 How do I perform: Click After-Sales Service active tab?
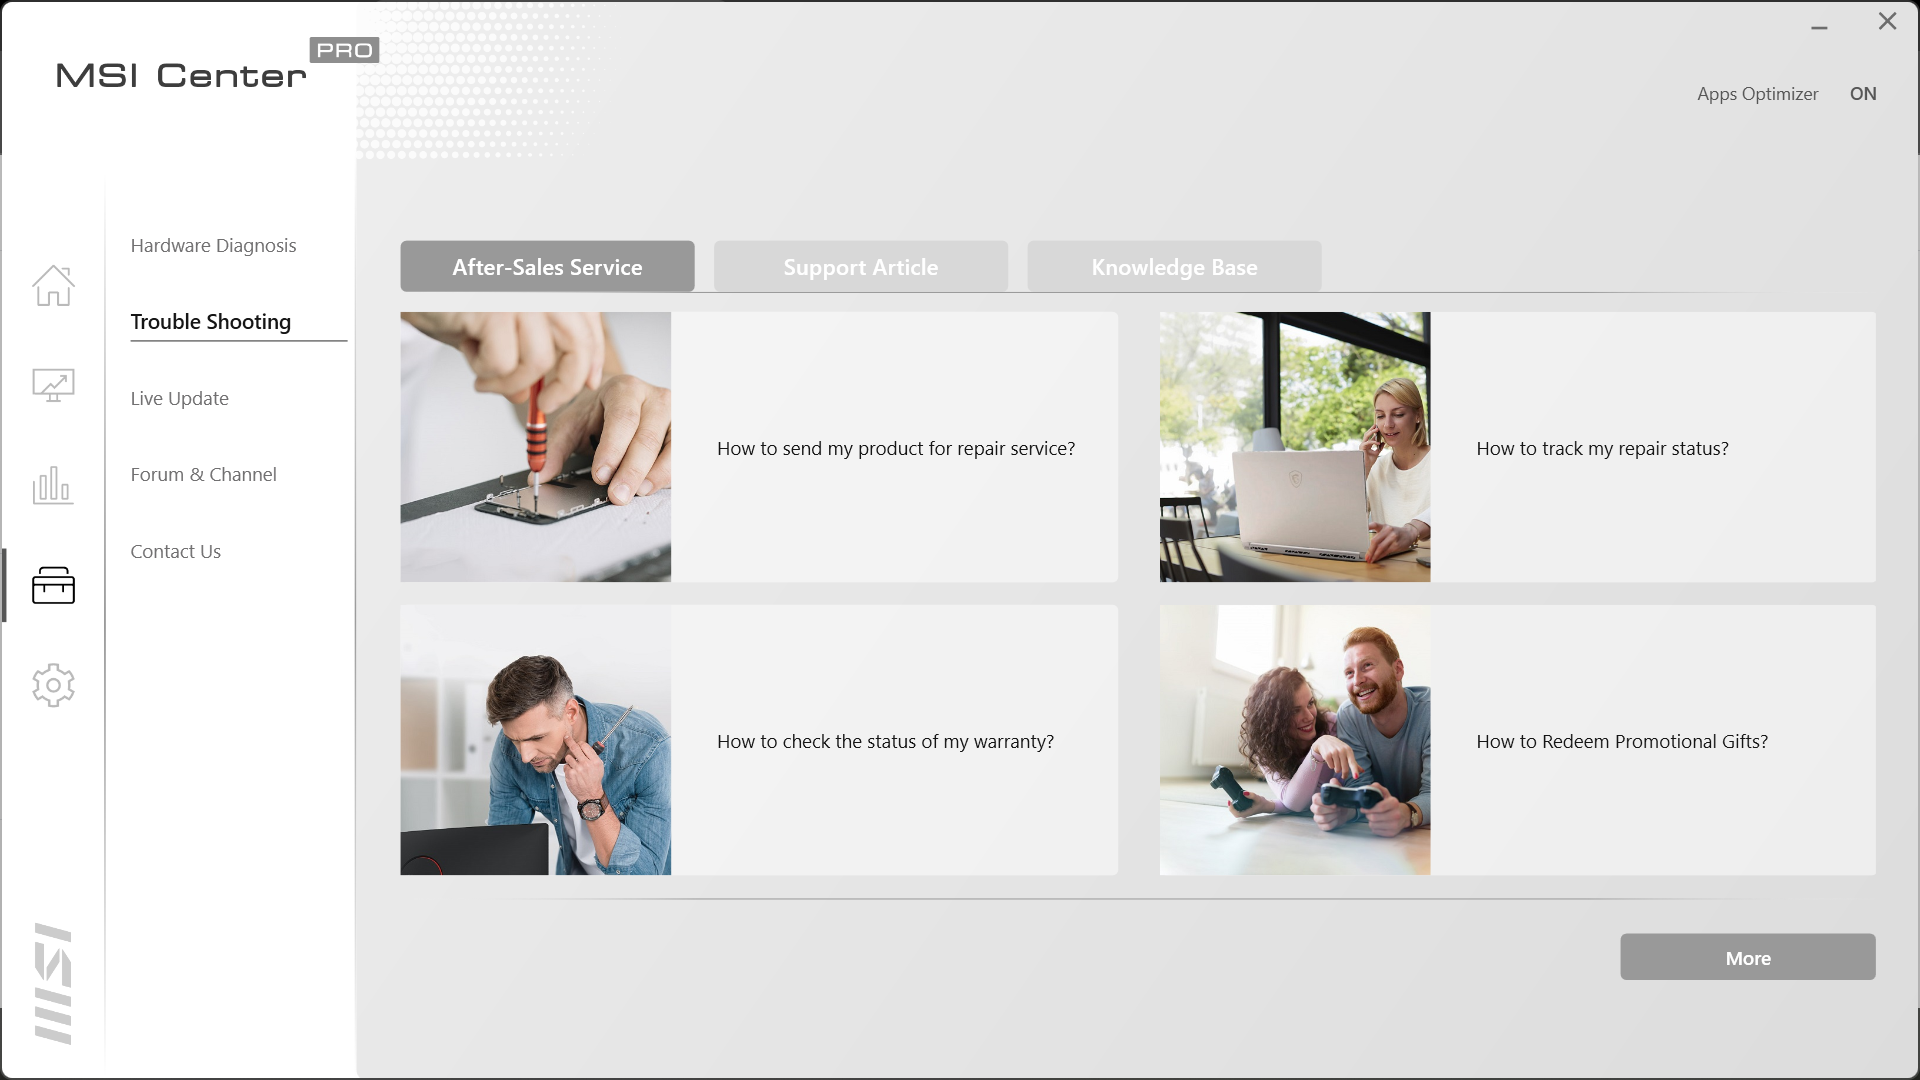point(547,266)
